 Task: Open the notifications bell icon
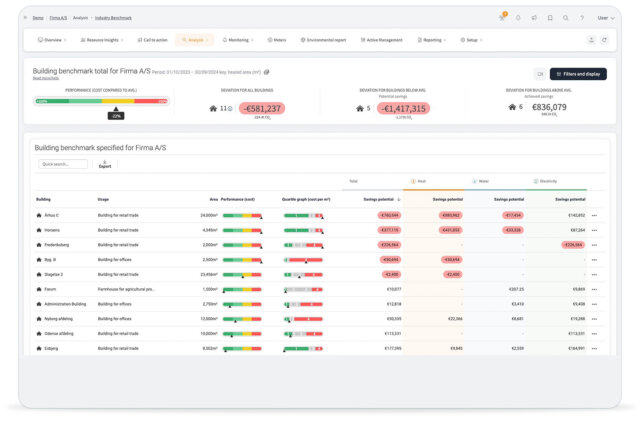(518, 18)
